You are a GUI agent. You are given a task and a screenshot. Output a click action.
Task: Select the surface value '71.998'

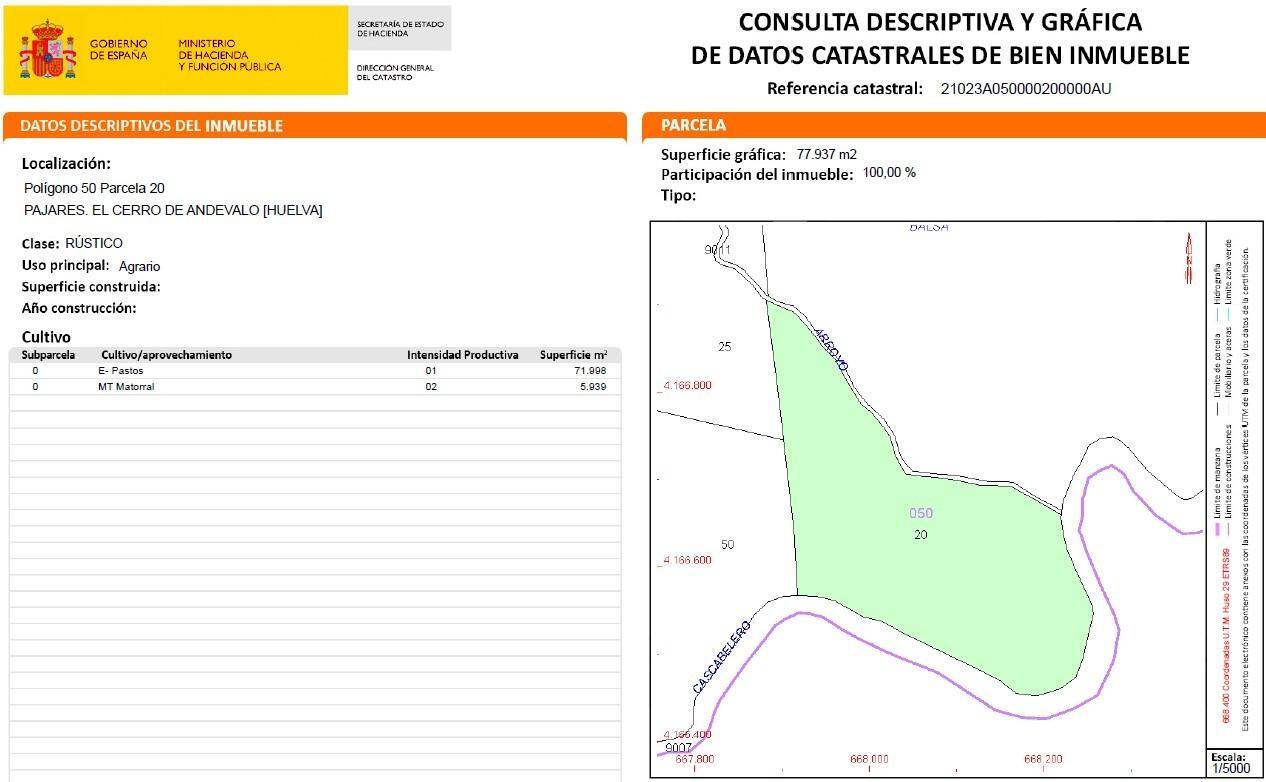[x=590, y=371]
